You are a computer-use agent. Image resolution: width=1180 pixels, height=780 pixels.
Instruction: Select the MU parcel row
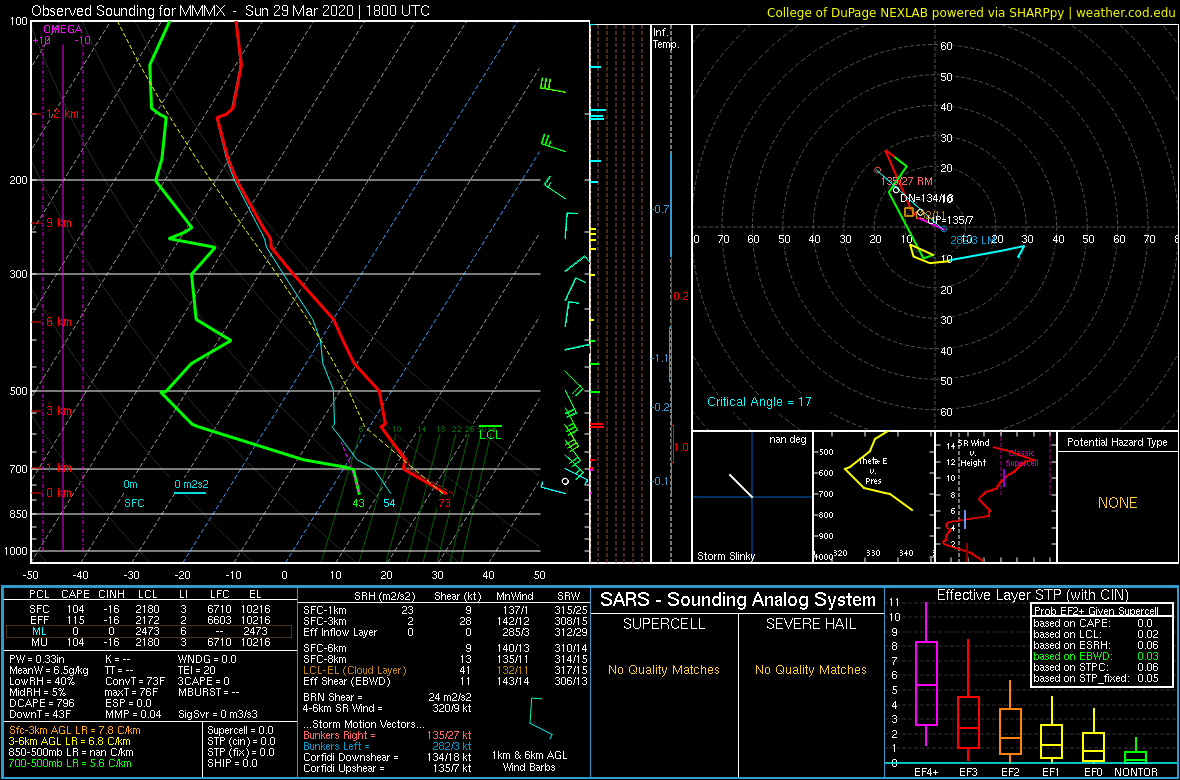(148, 642)
